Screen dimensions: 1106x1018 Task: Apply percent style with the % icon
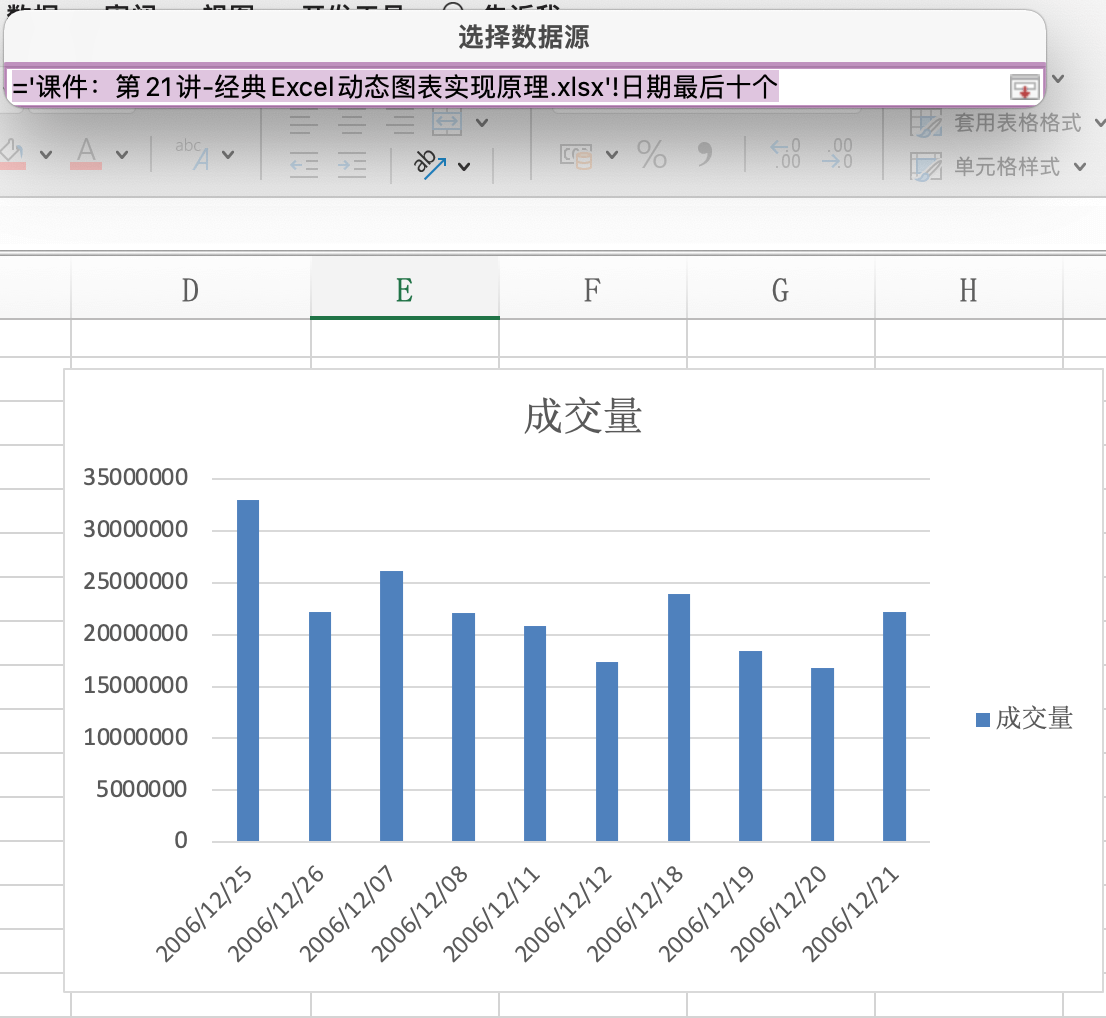click(652, 154)
